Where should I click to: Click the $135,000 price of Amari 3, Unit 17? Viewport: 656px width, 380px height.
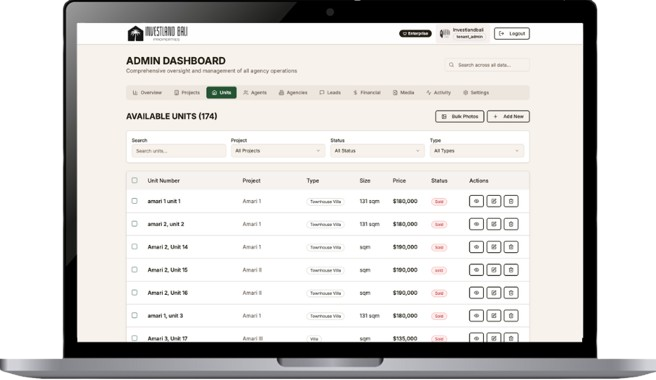pyautogui.click(x=405, y=338)
